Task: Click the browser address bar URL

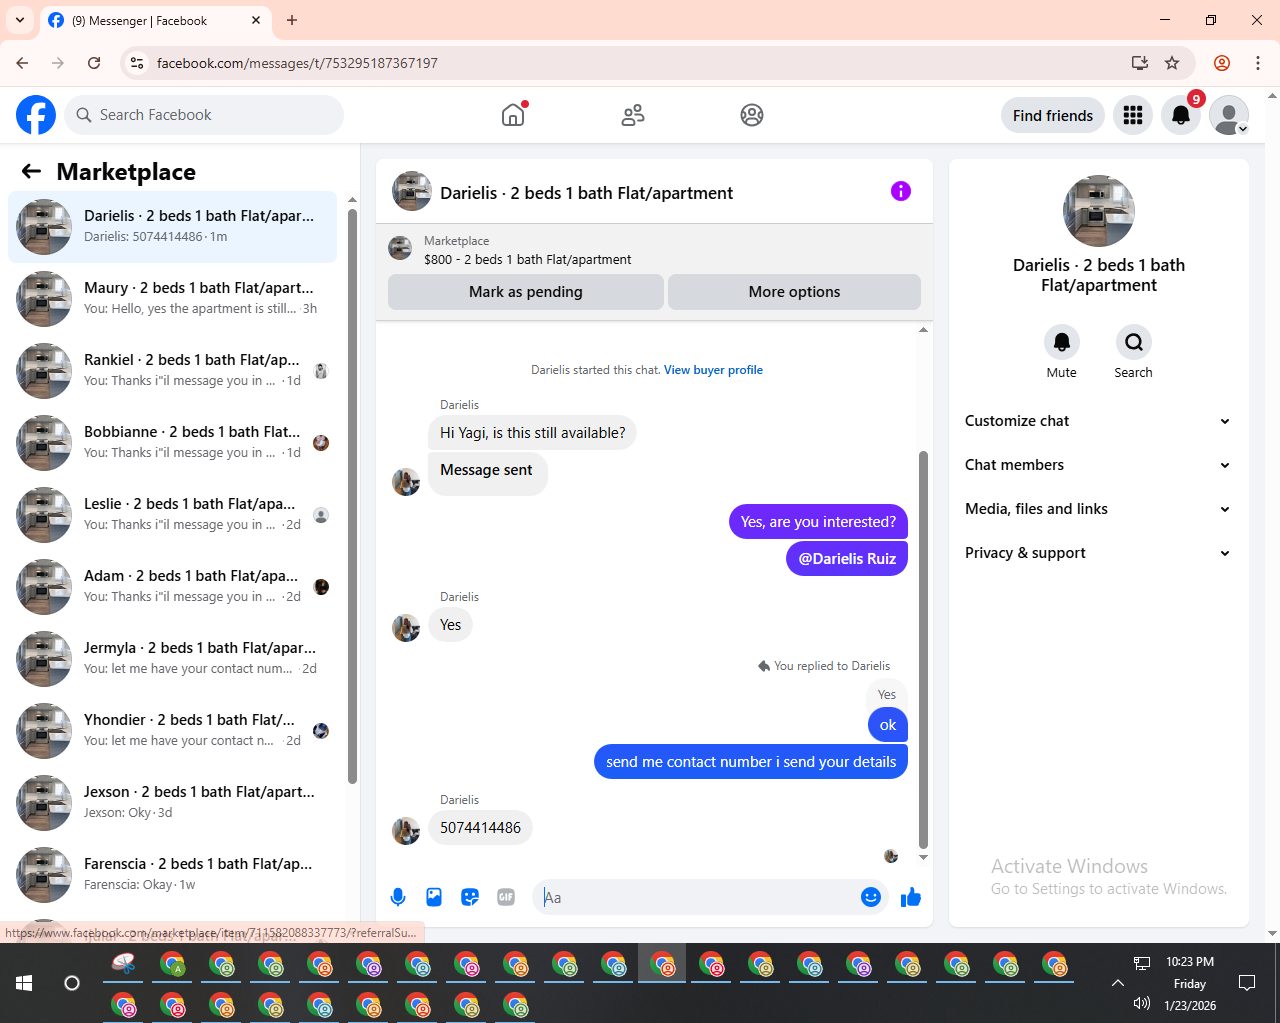Action: click(297, 63)
